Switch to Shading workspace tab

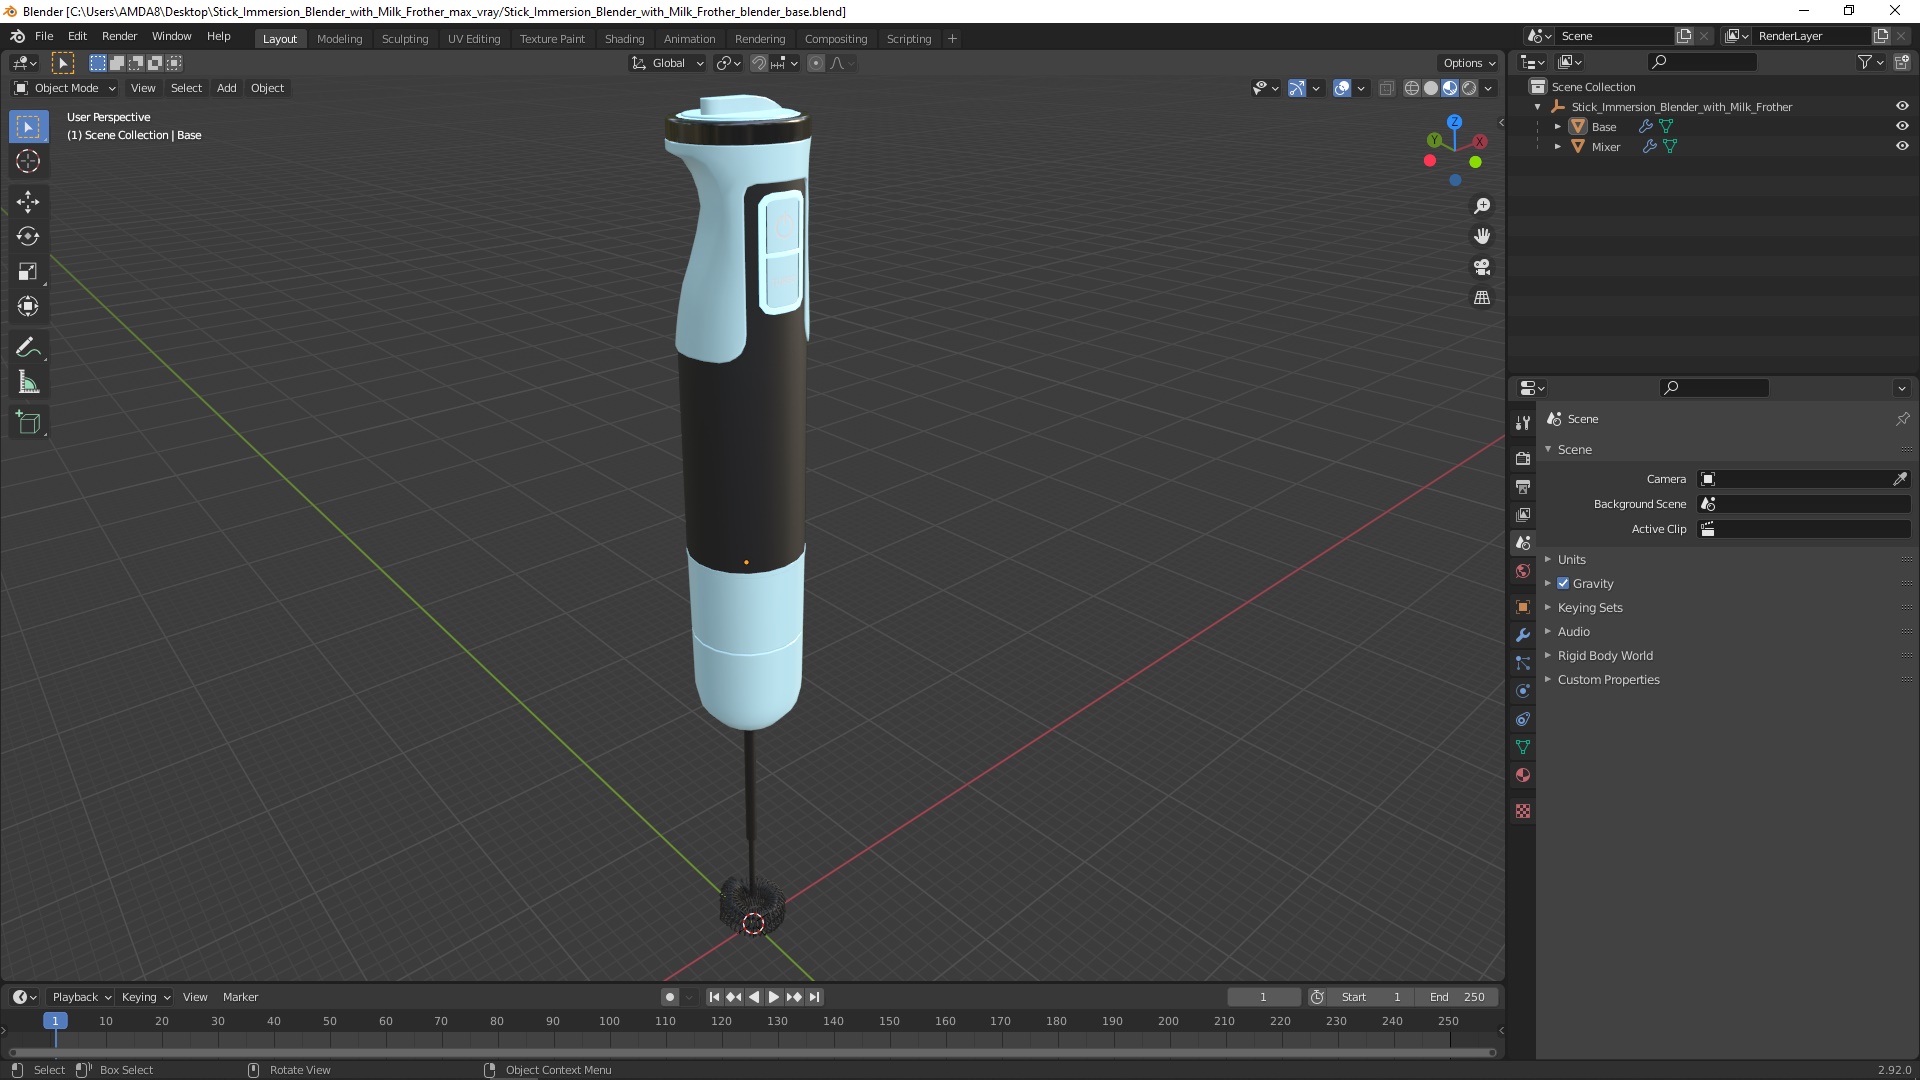pyautogui.click(x=624, y=38)
